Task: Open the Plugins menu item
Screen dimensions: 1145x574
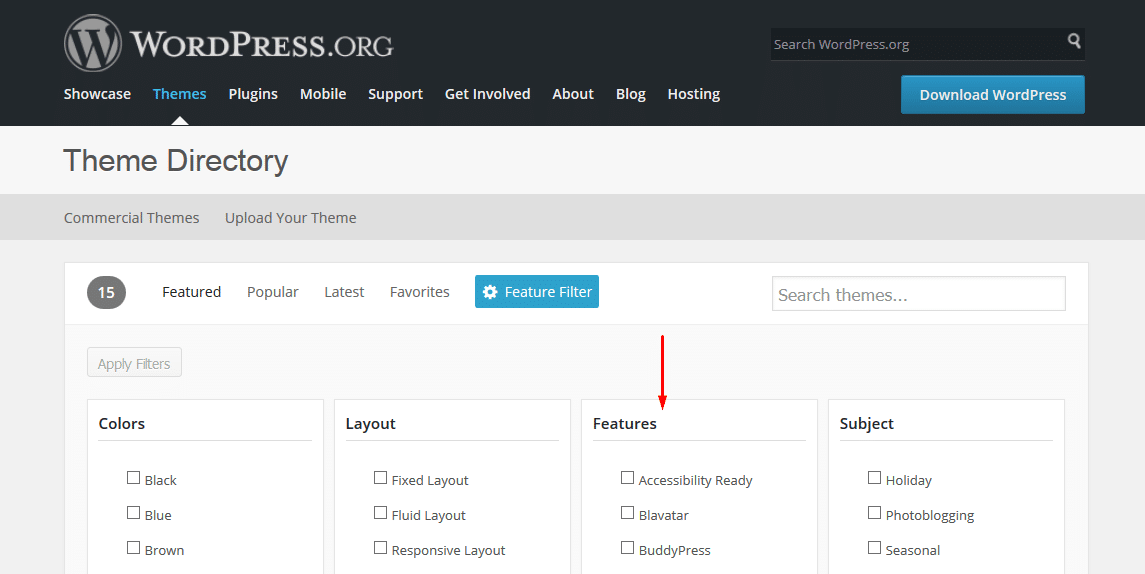Action: click(253, 94)
